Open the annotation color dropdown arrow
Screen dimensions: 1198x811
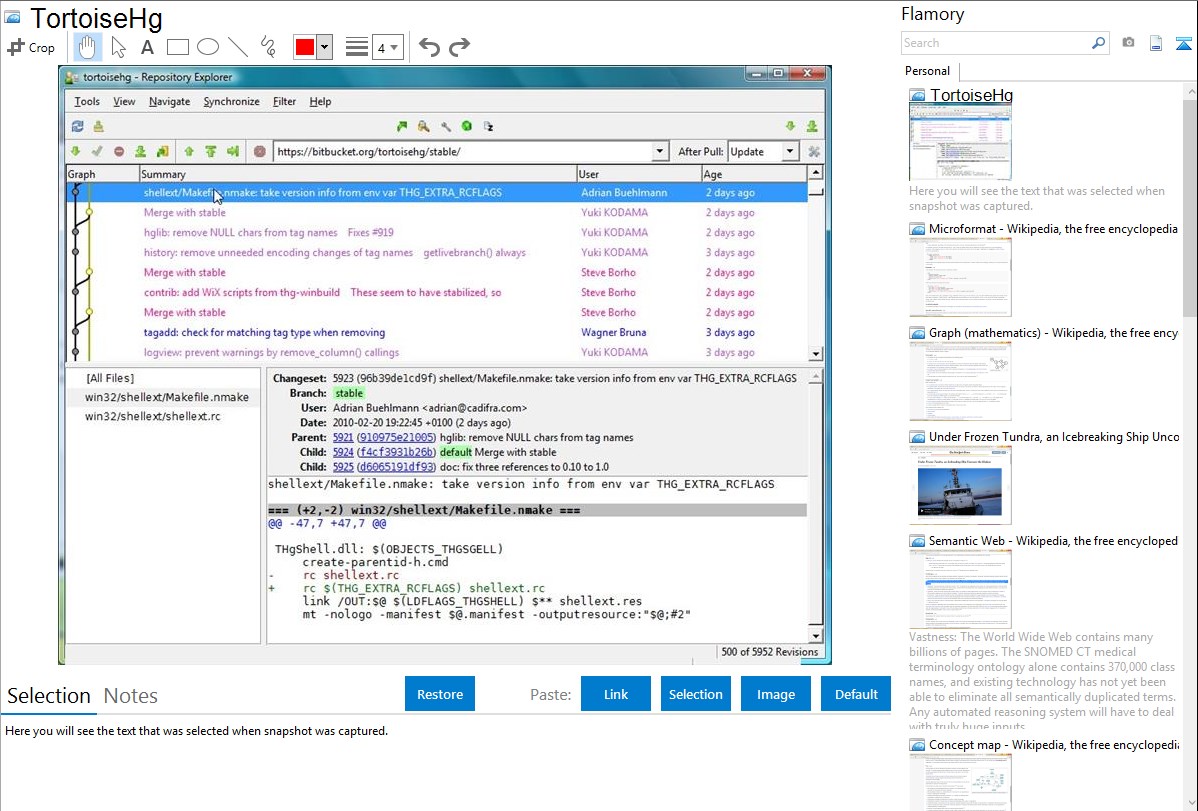point(324,47)
